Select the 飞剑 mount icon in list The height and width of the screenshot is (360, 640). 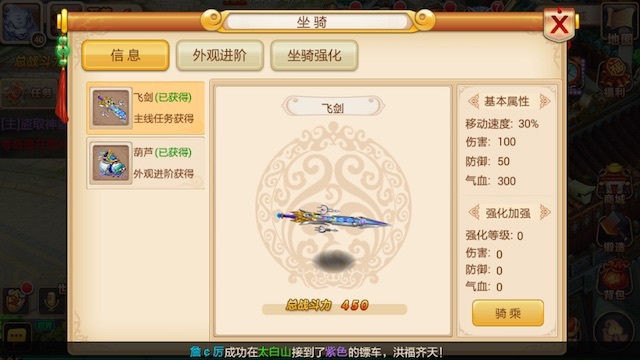click(111, 108)
